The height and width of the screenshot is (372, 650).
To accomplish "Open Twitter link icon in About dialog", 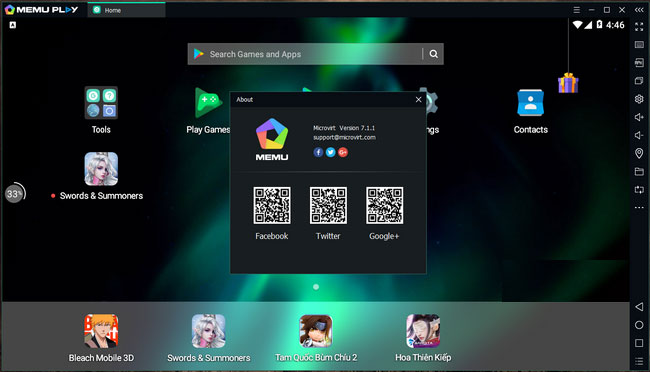I will [x=330, y=152].
